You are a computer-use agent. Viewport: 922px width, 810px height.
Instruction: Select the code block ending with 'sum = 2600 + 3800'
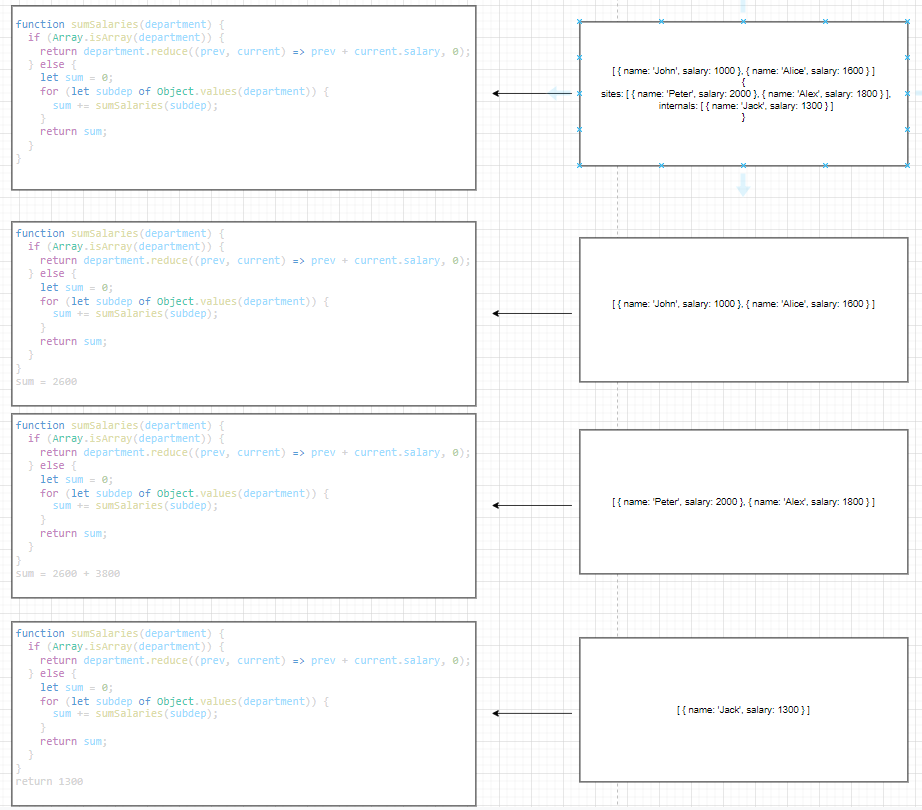(x=243, y=506)
